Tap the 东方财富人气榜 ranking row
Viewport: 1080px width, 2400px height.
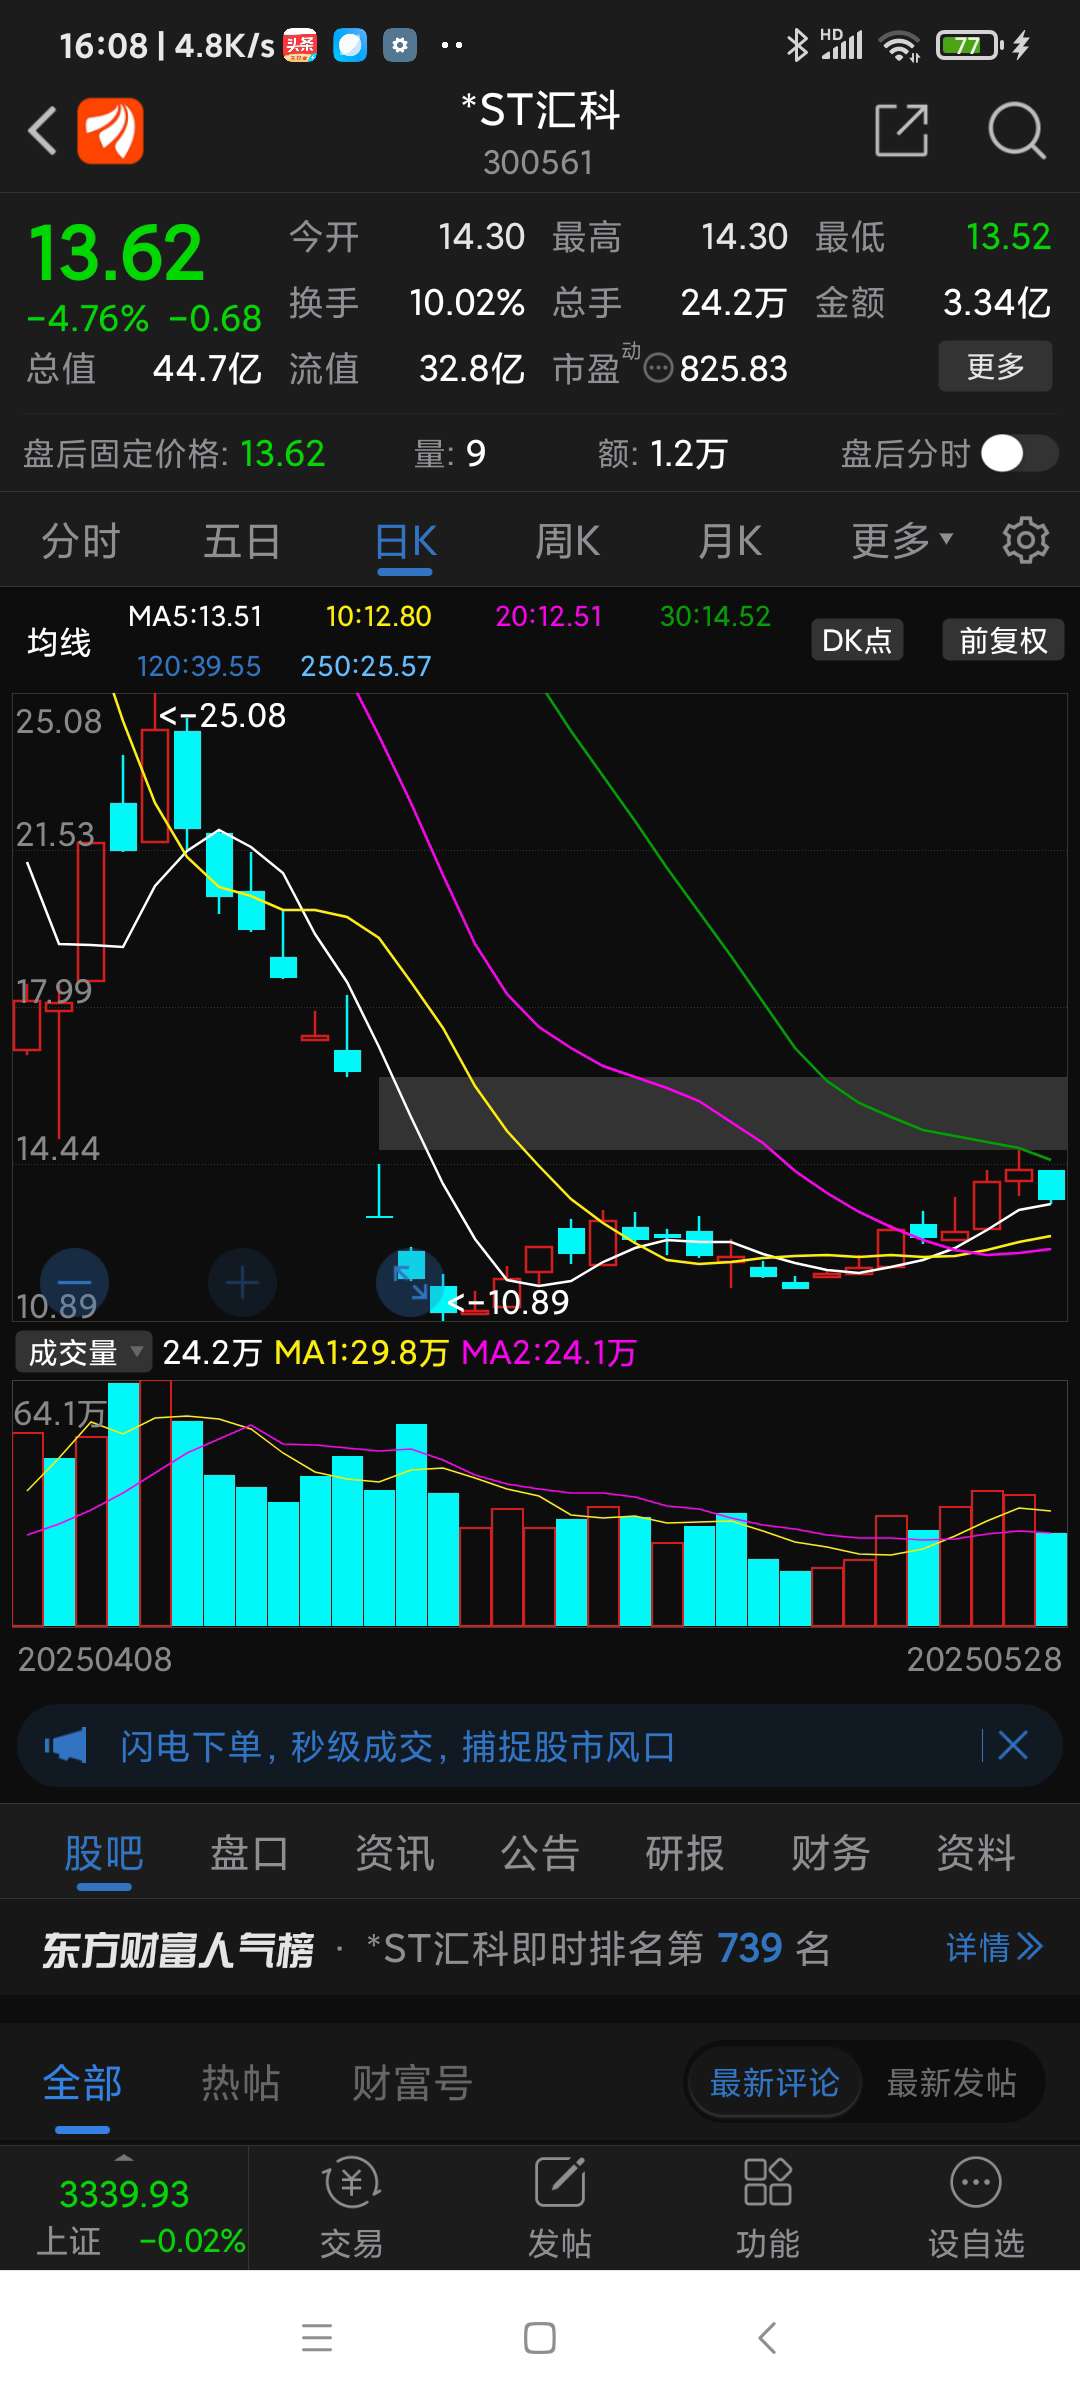click(x=540, y=1947)
